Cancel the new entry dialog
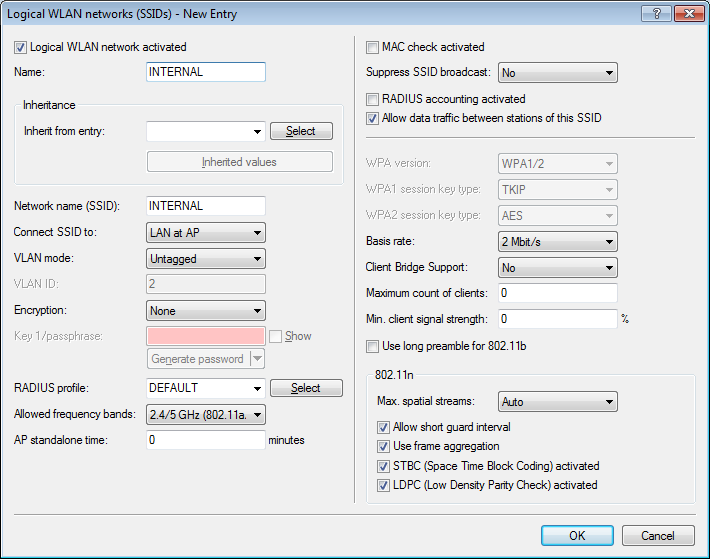710x559 pixels. 657,536
